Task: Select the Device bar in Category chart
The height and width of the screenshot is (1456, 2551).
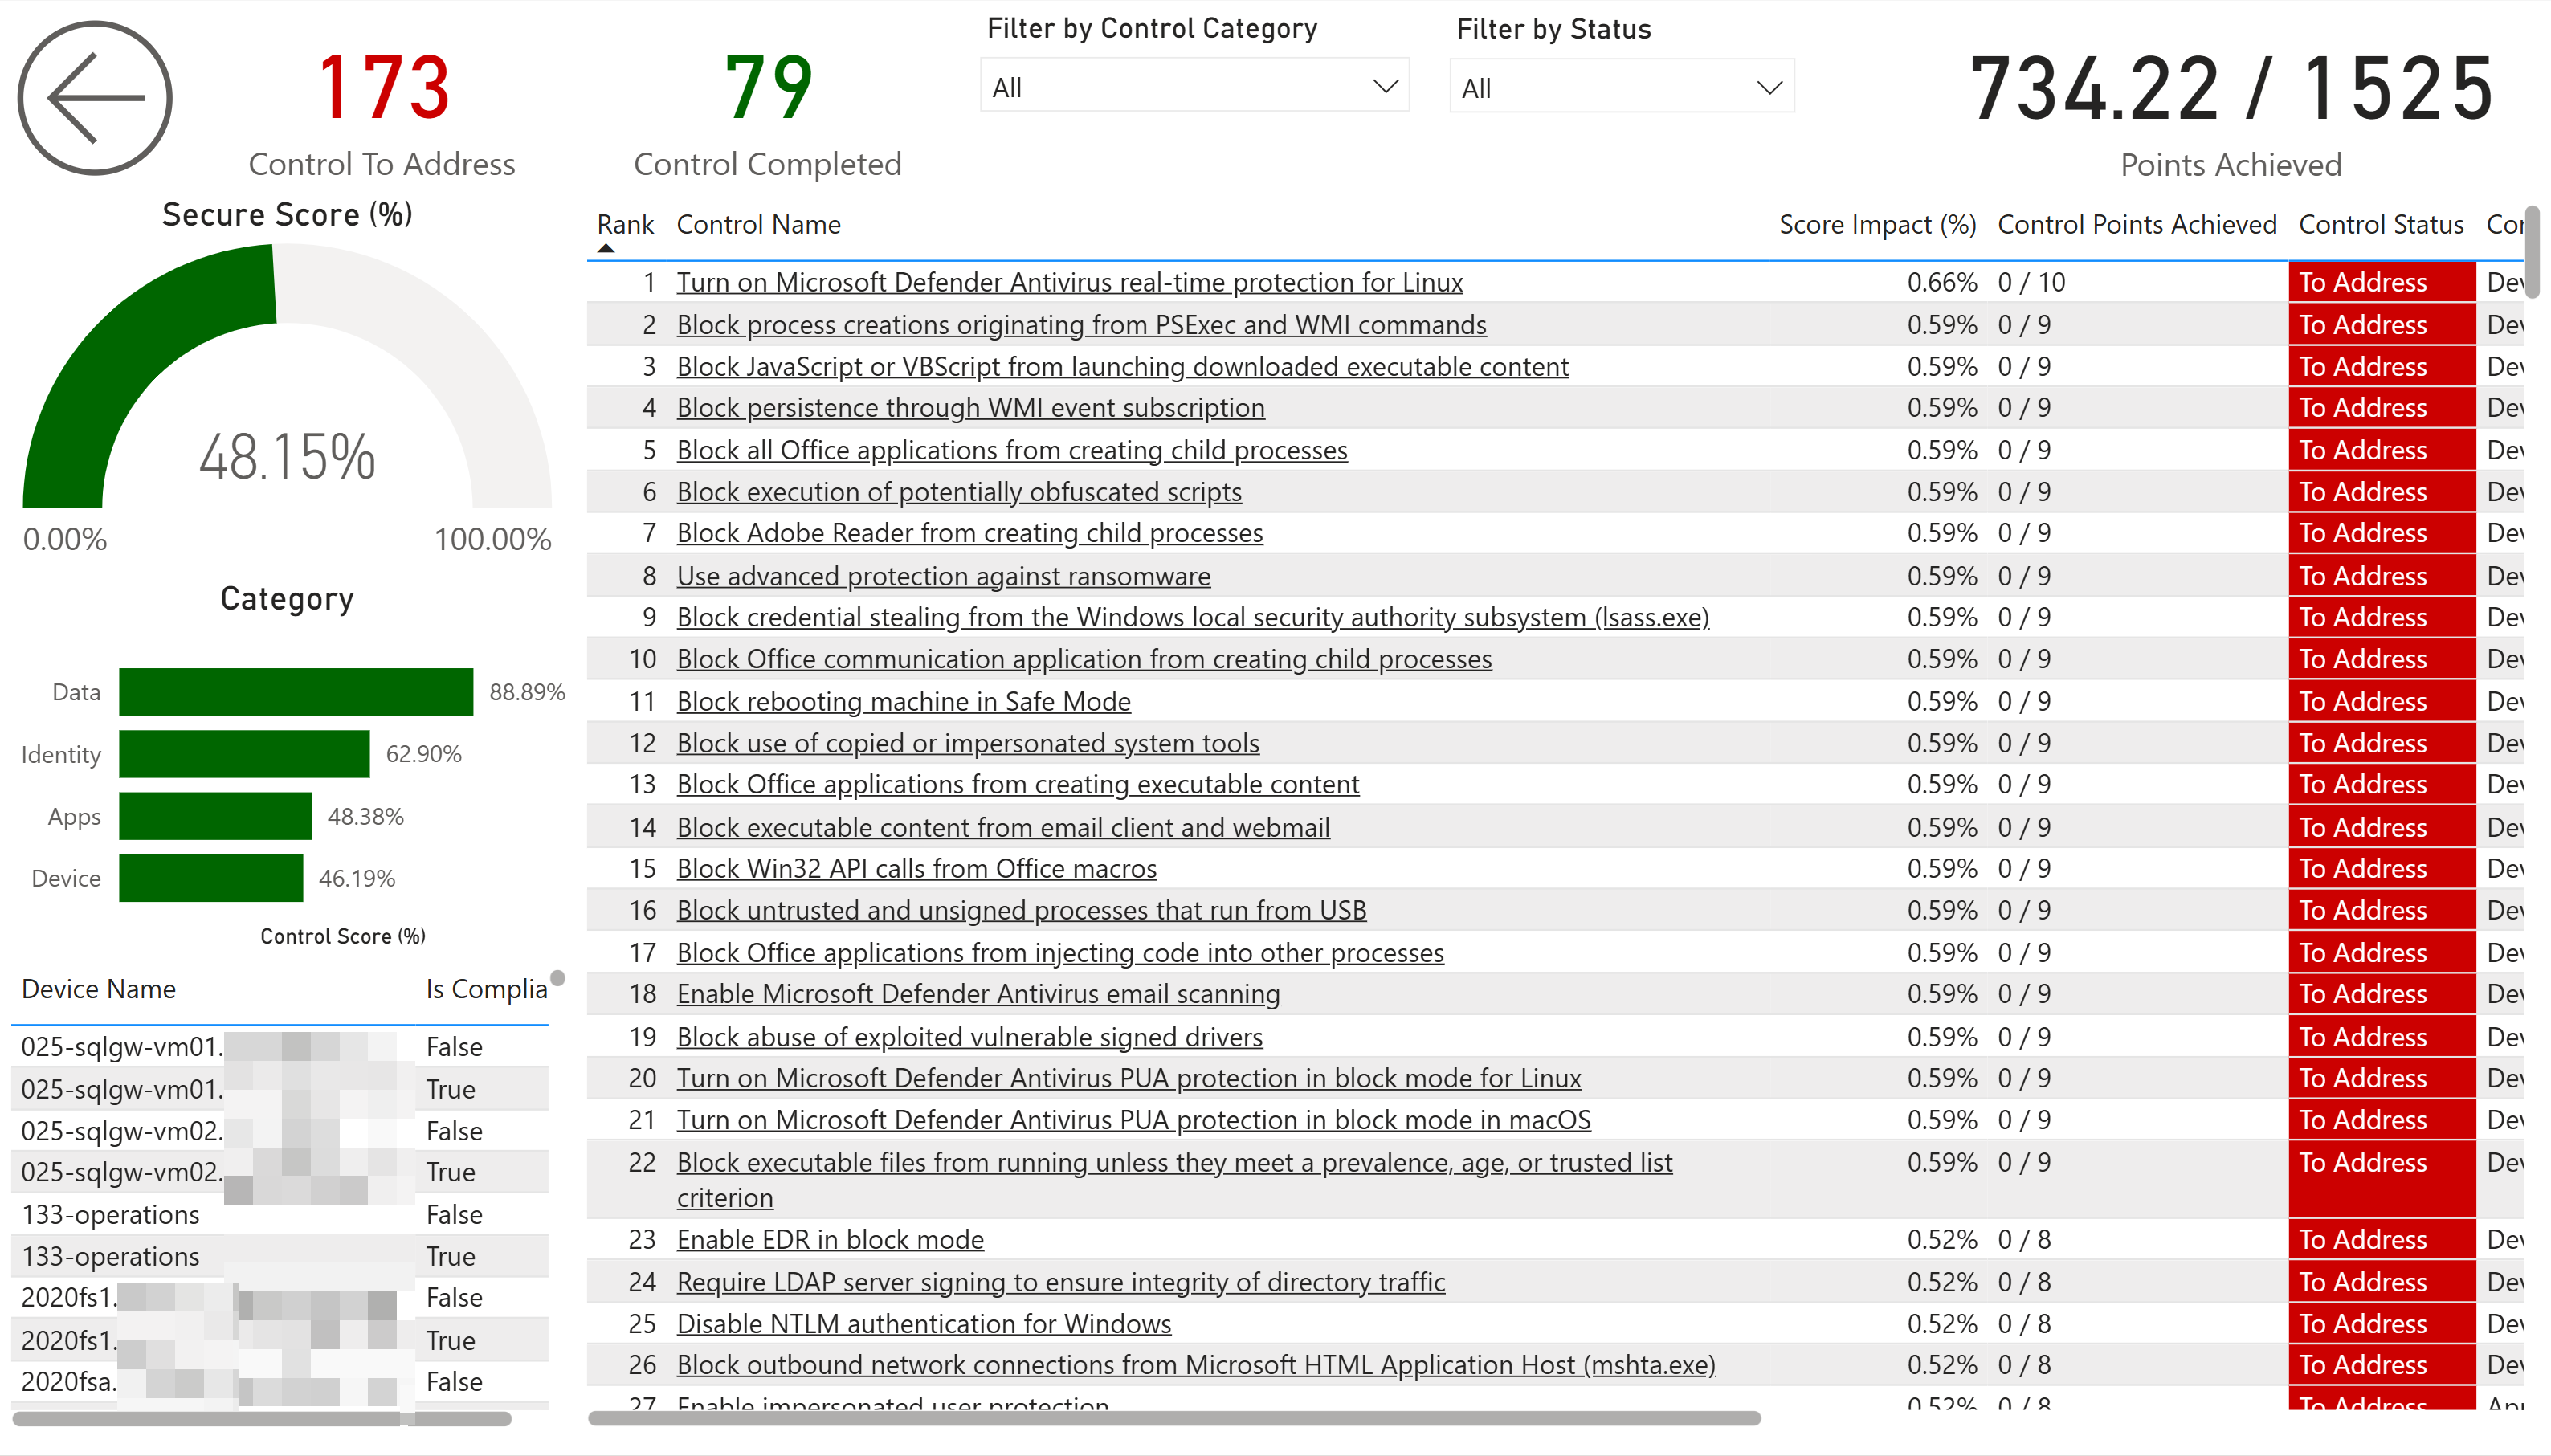Action: tap(211, 878)
